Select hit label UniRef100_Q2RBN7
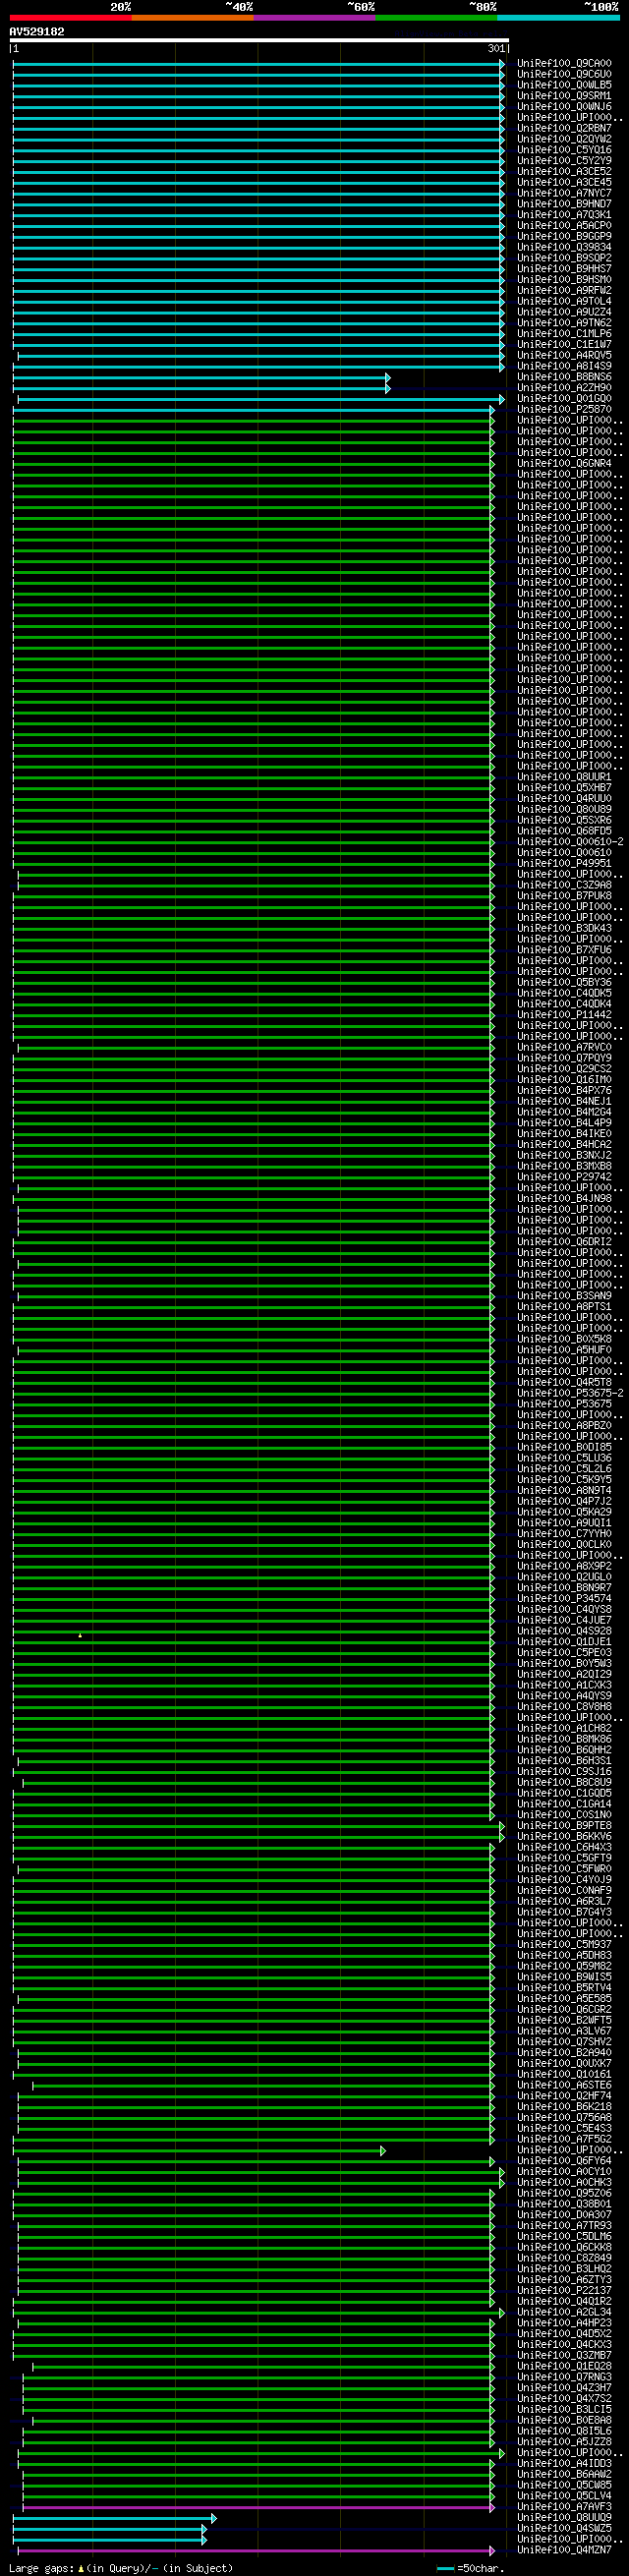629x2576 pixels. click(564, 128)
